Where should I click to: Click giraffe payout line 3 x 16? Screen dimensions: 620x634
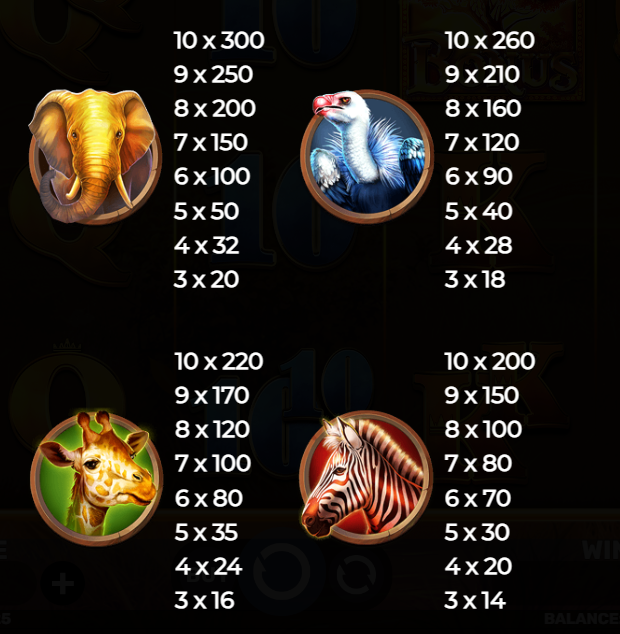[x=205, y=600]
